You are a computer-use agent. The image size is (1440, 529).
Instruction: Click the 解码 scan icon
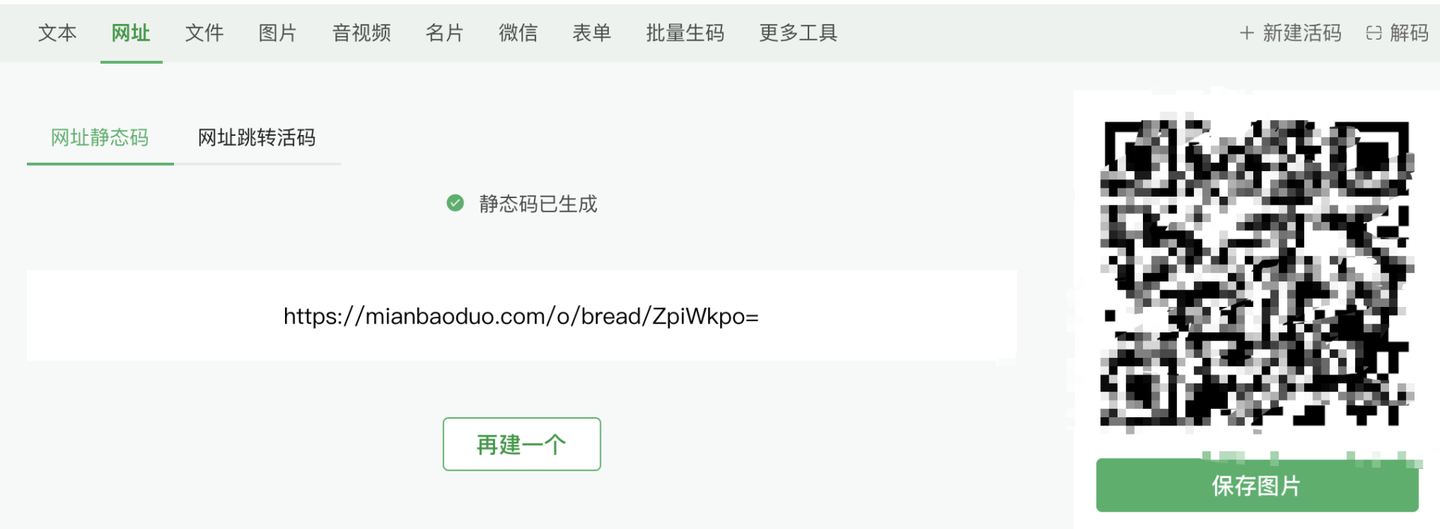coord(1374,33)
